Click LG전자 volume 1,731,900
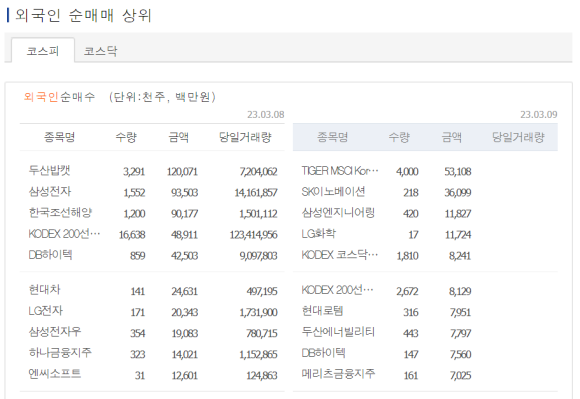This screenshot has width=580, height=399. pyautogui.click(x=259, y=312)
